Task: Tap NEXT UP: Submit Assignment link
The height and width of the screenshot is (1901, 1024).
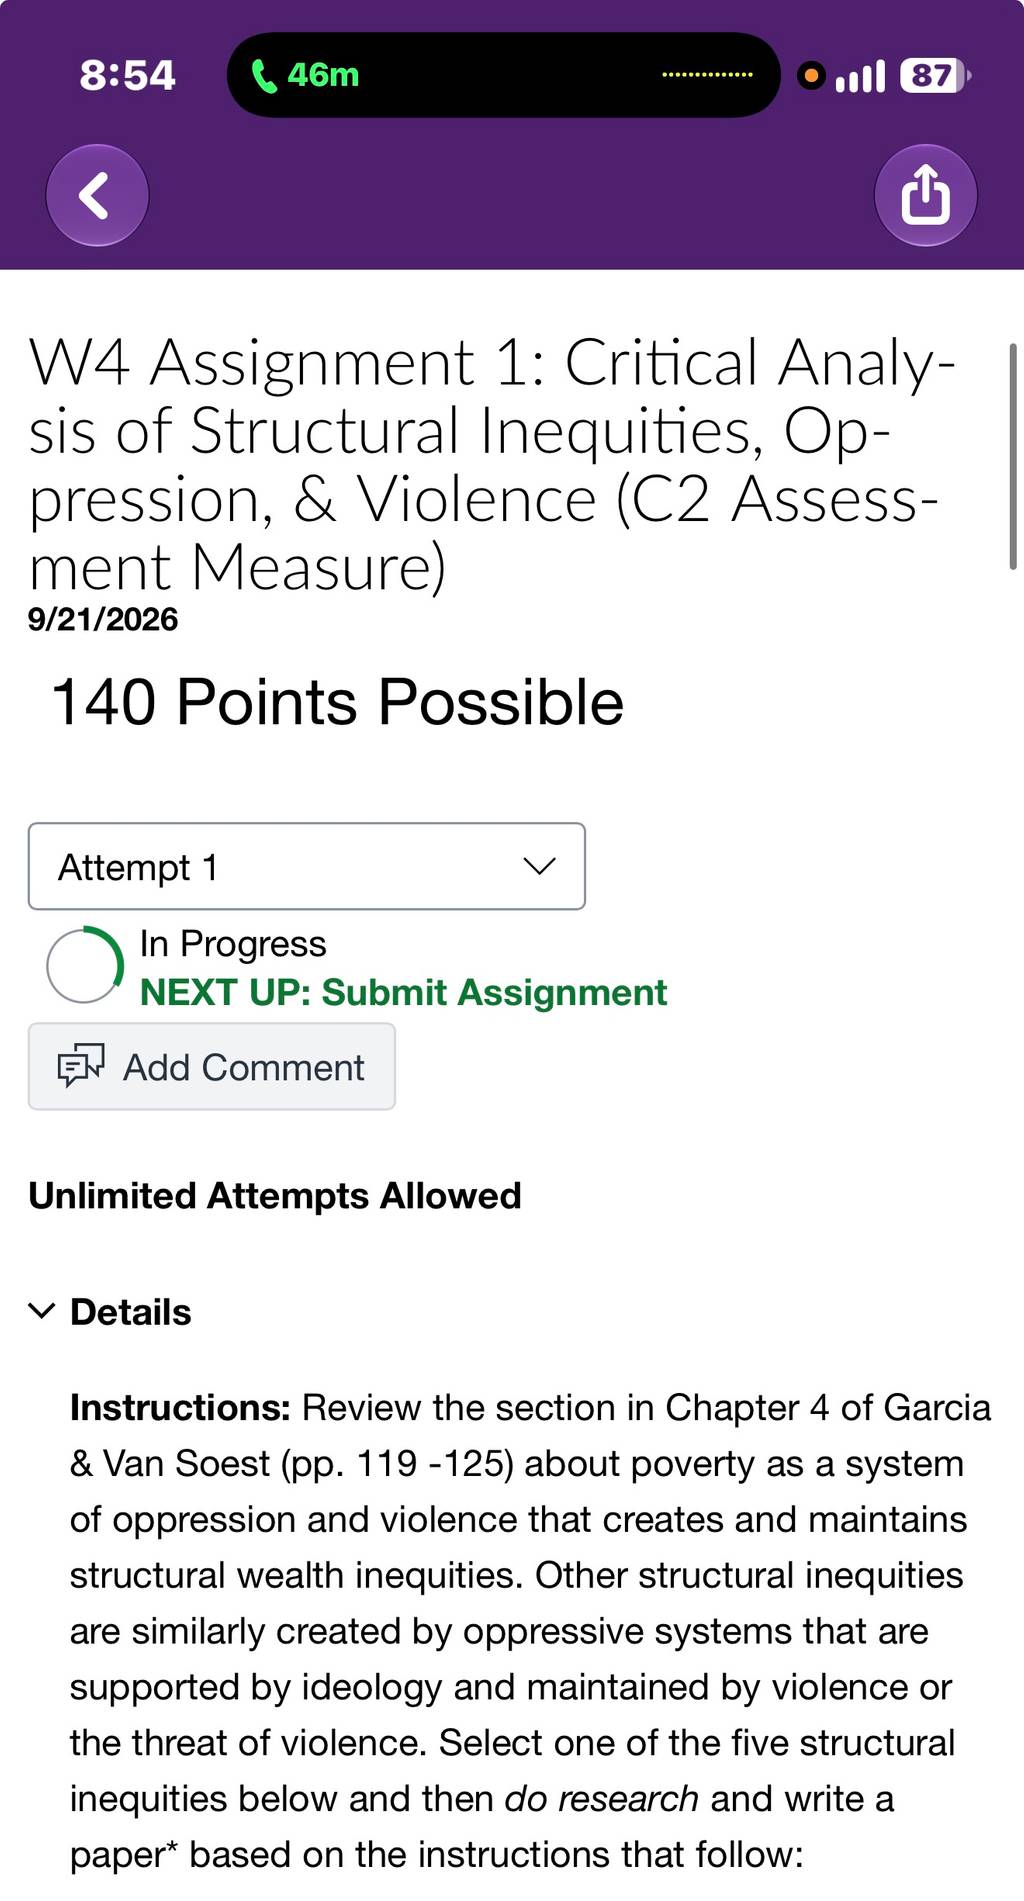Action: click(403, 992)
